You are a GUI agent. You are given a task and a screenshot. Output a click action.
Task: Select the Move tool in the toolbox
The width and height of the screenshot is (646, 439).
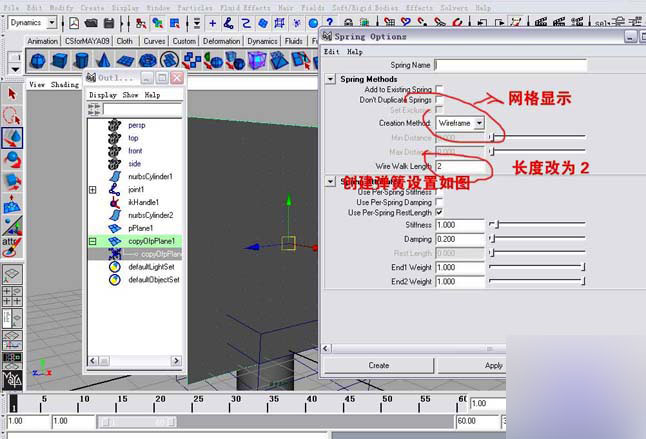click(12, 138)
